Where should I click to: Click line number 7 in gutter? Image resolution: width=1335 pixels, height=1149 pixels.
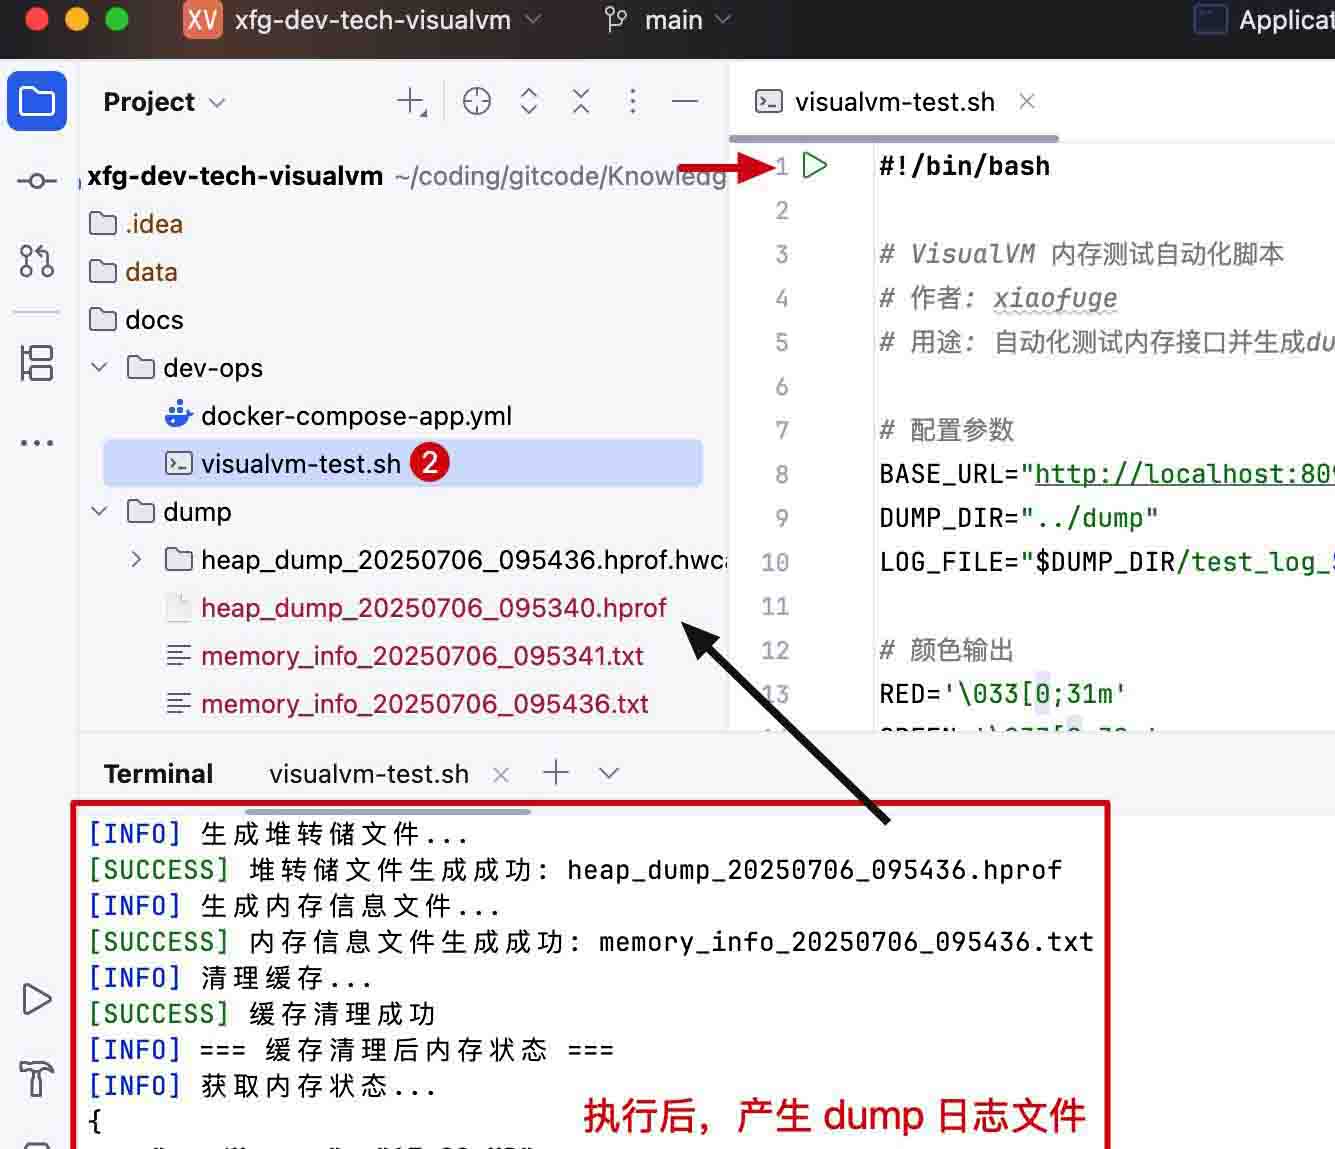782,430
